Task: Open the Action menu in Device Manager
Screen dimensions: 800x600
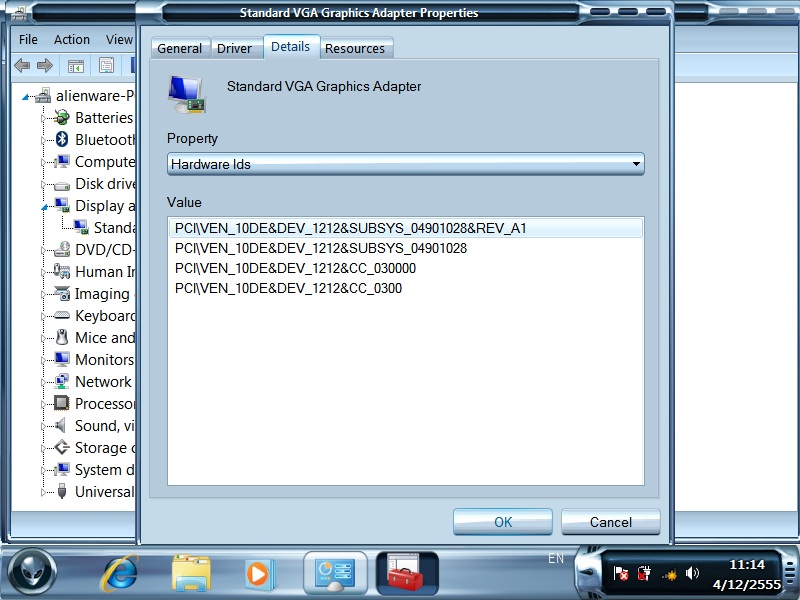Action: click(72, 39)
